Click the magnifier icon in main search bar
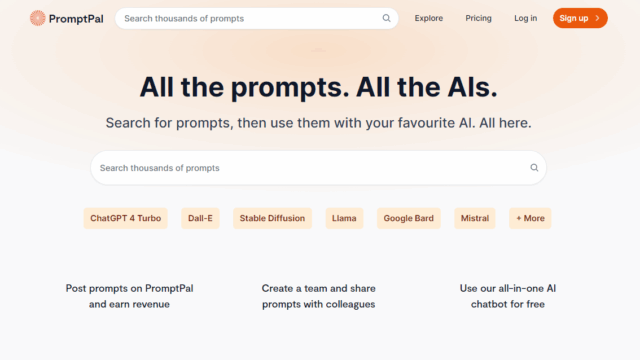640x360 pixels. (x=534, y=168)
